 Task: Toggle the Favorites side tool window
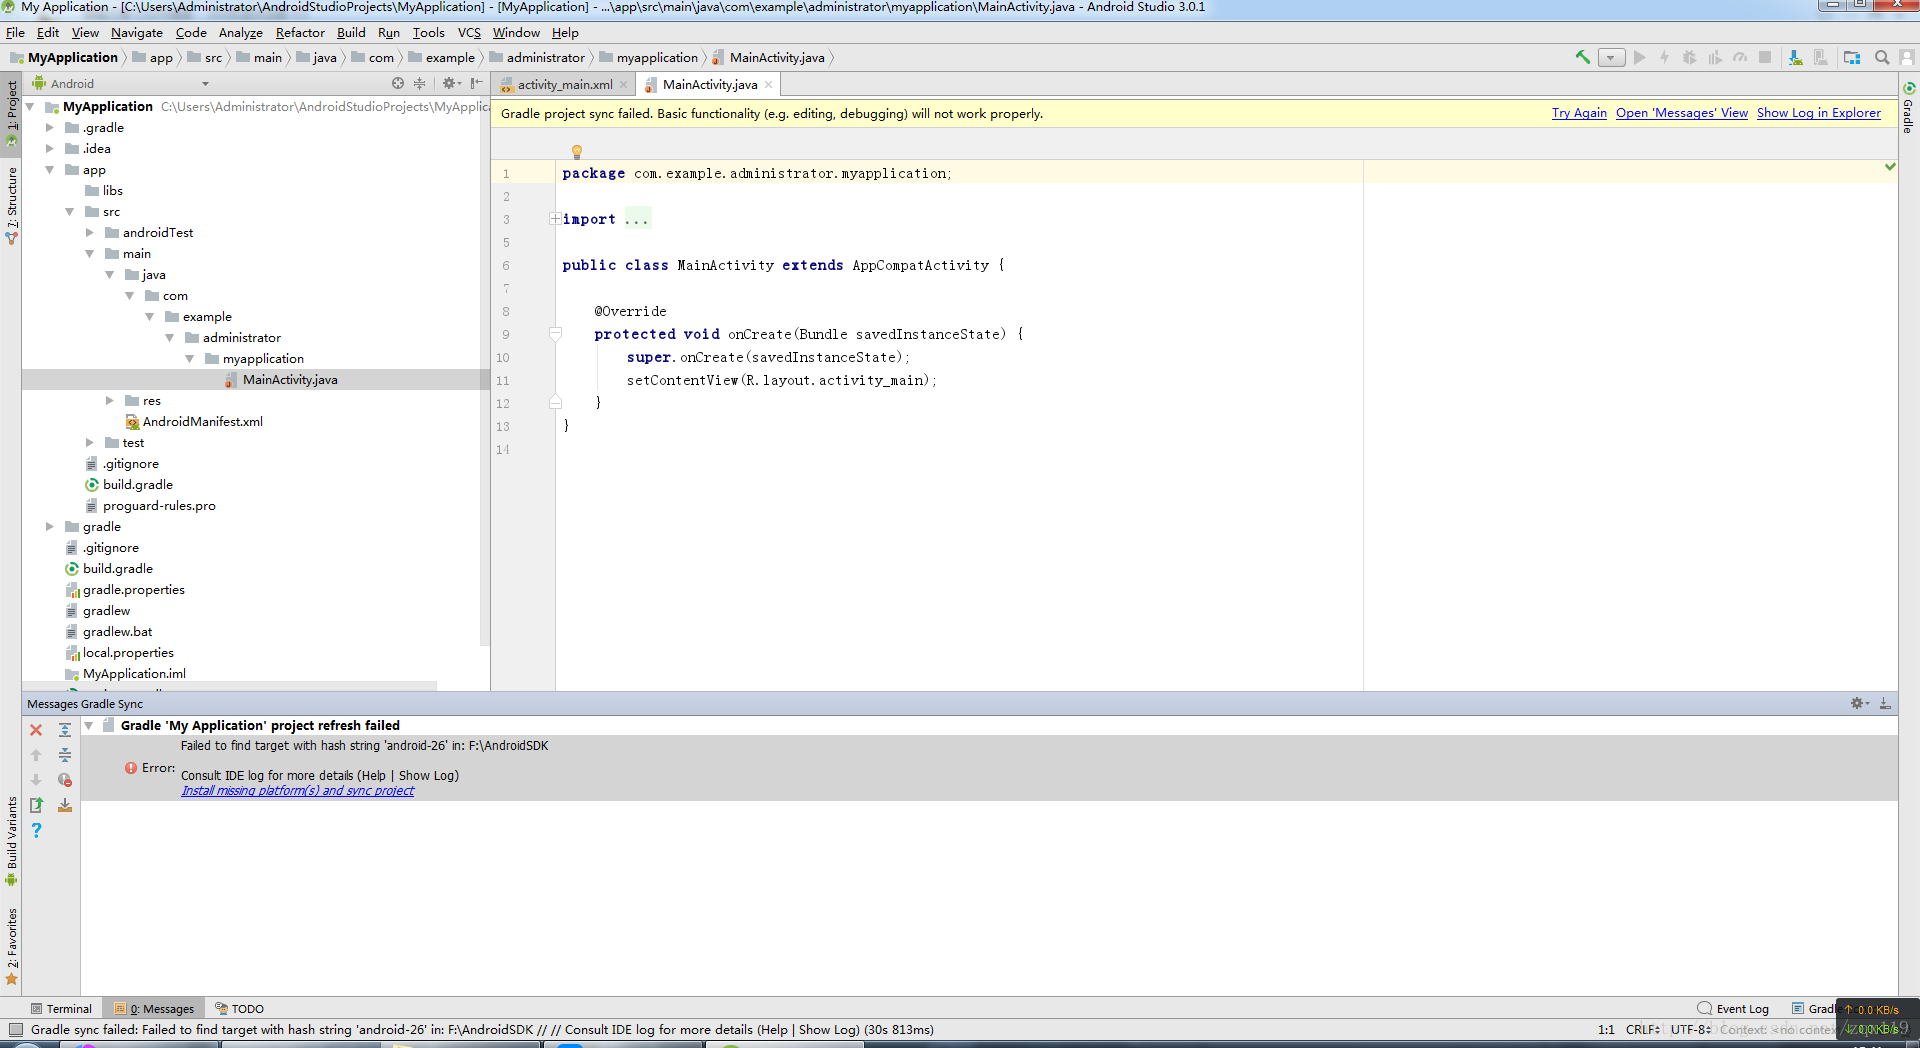click(x=11, y=947)
